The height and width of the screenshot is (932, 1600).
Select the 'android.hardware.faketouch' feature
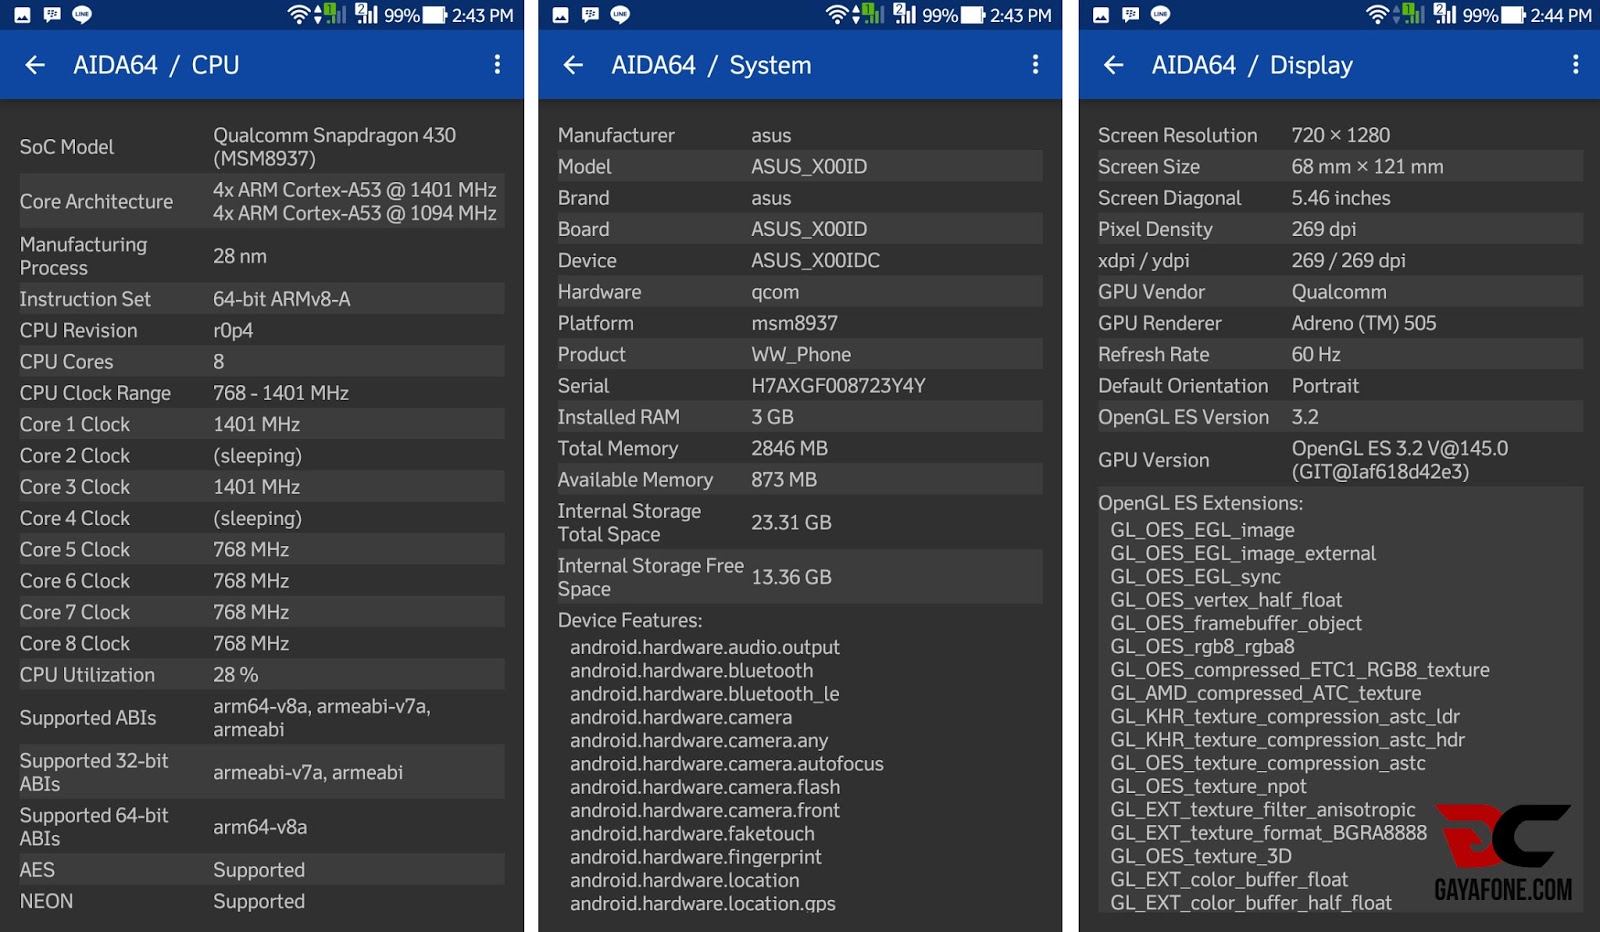coord(692,834)
